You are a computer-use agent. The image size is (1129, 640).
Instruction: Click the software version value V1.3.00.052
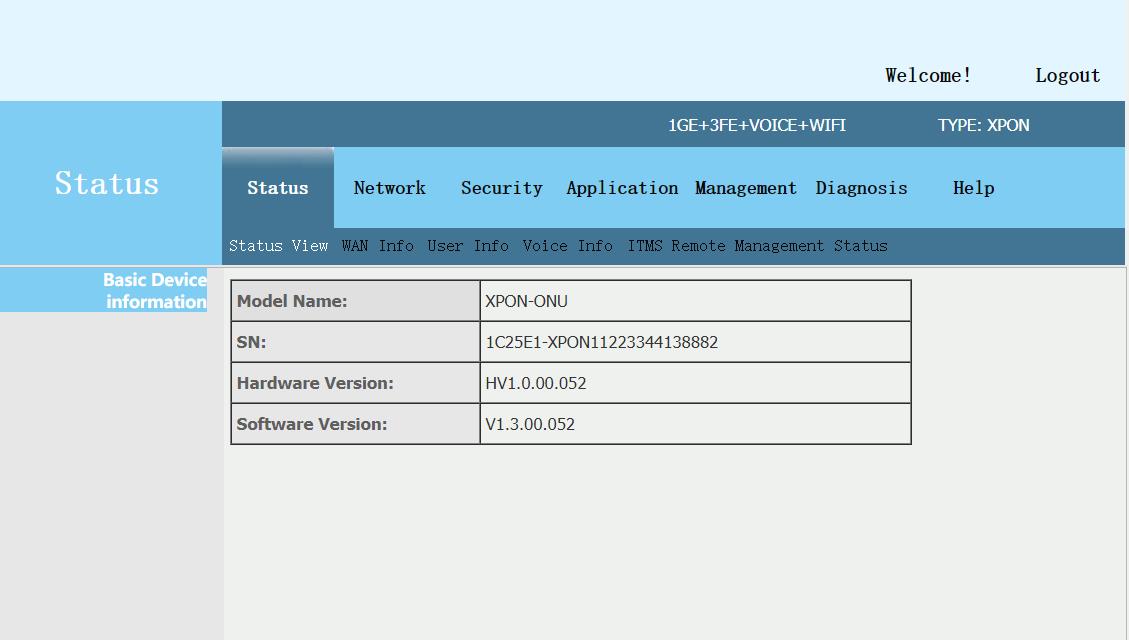pyautogui.click(x=530, y=424)
